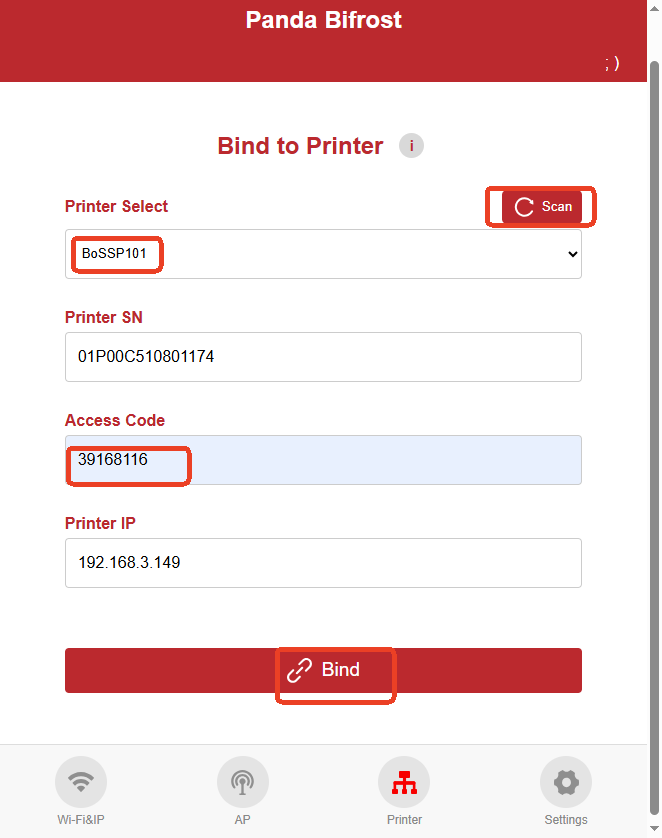Click the chain link icon on Bind

pyautogui.click(x=299, y=670)
